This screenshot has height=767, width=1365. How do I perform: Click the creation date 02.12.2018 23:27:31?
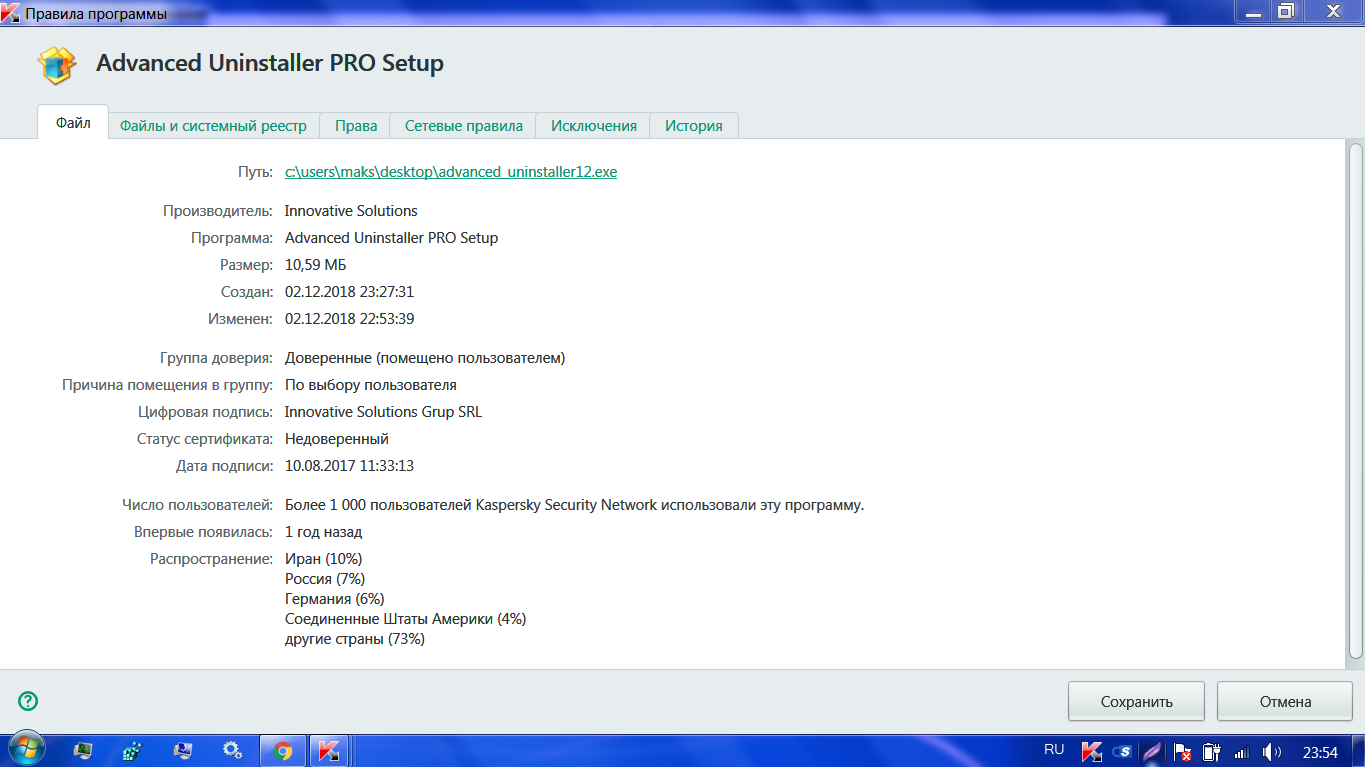349,292
